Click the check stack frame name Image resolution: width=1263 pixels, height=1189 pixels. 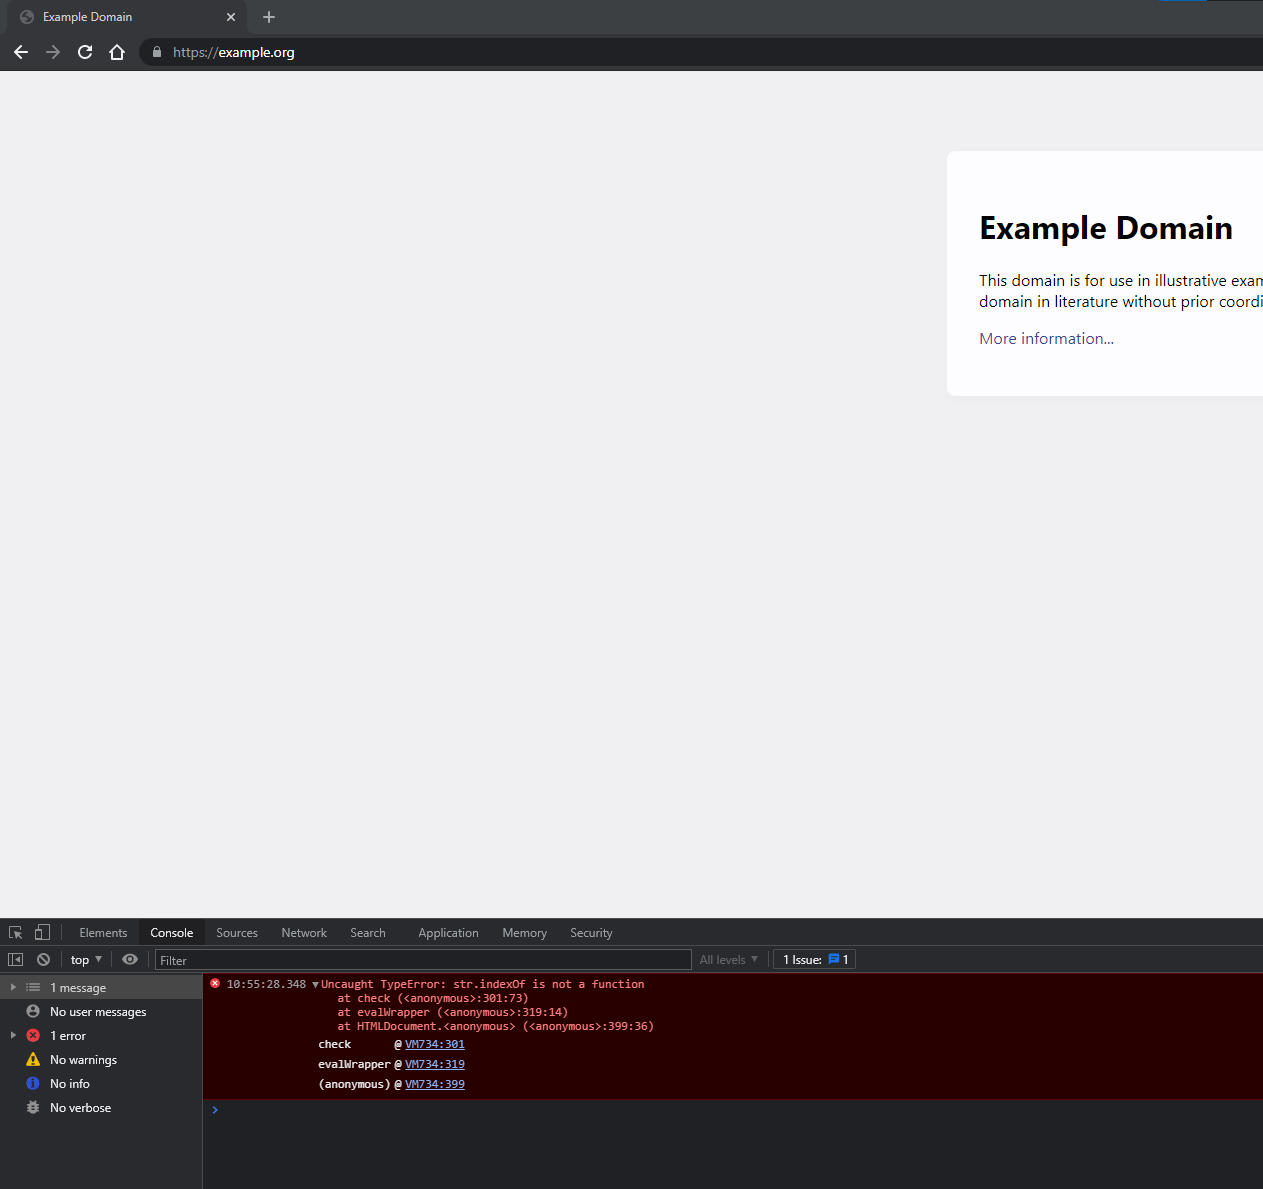pos(335,1044)
